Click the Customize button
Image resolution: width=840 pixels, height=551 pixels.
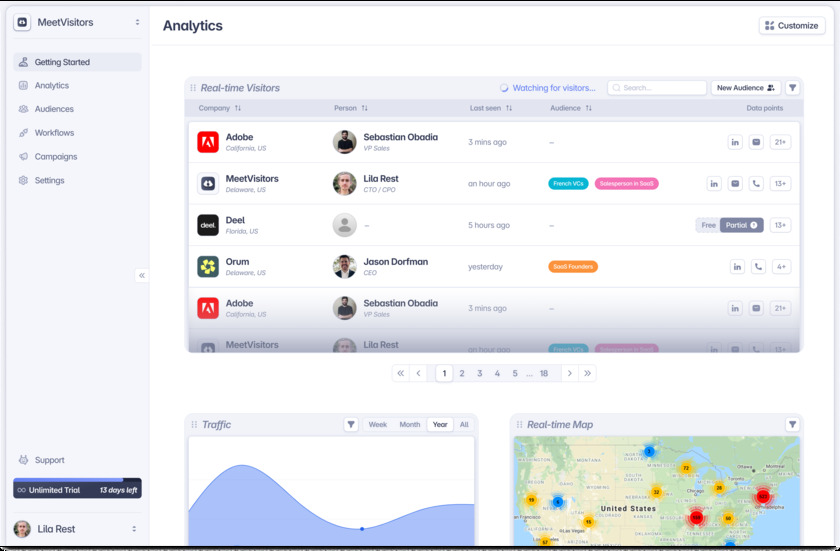click(792, 26)
